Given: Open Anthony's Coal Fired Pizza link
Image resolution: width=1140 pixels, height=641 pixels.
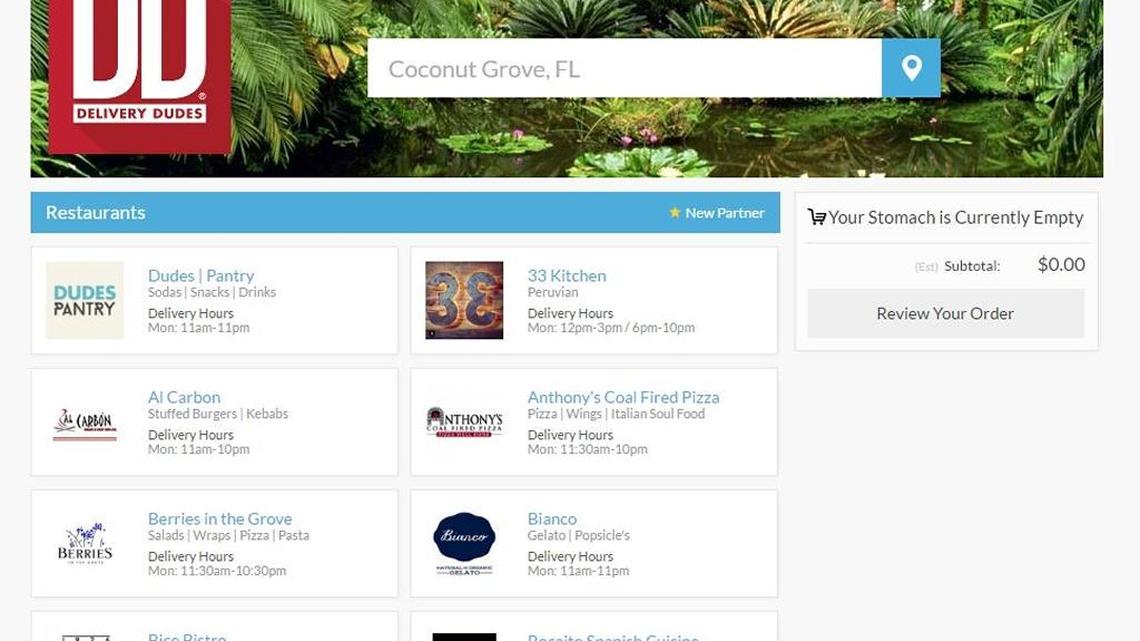Looking at the screenshot, I should (x=623, y=397).
